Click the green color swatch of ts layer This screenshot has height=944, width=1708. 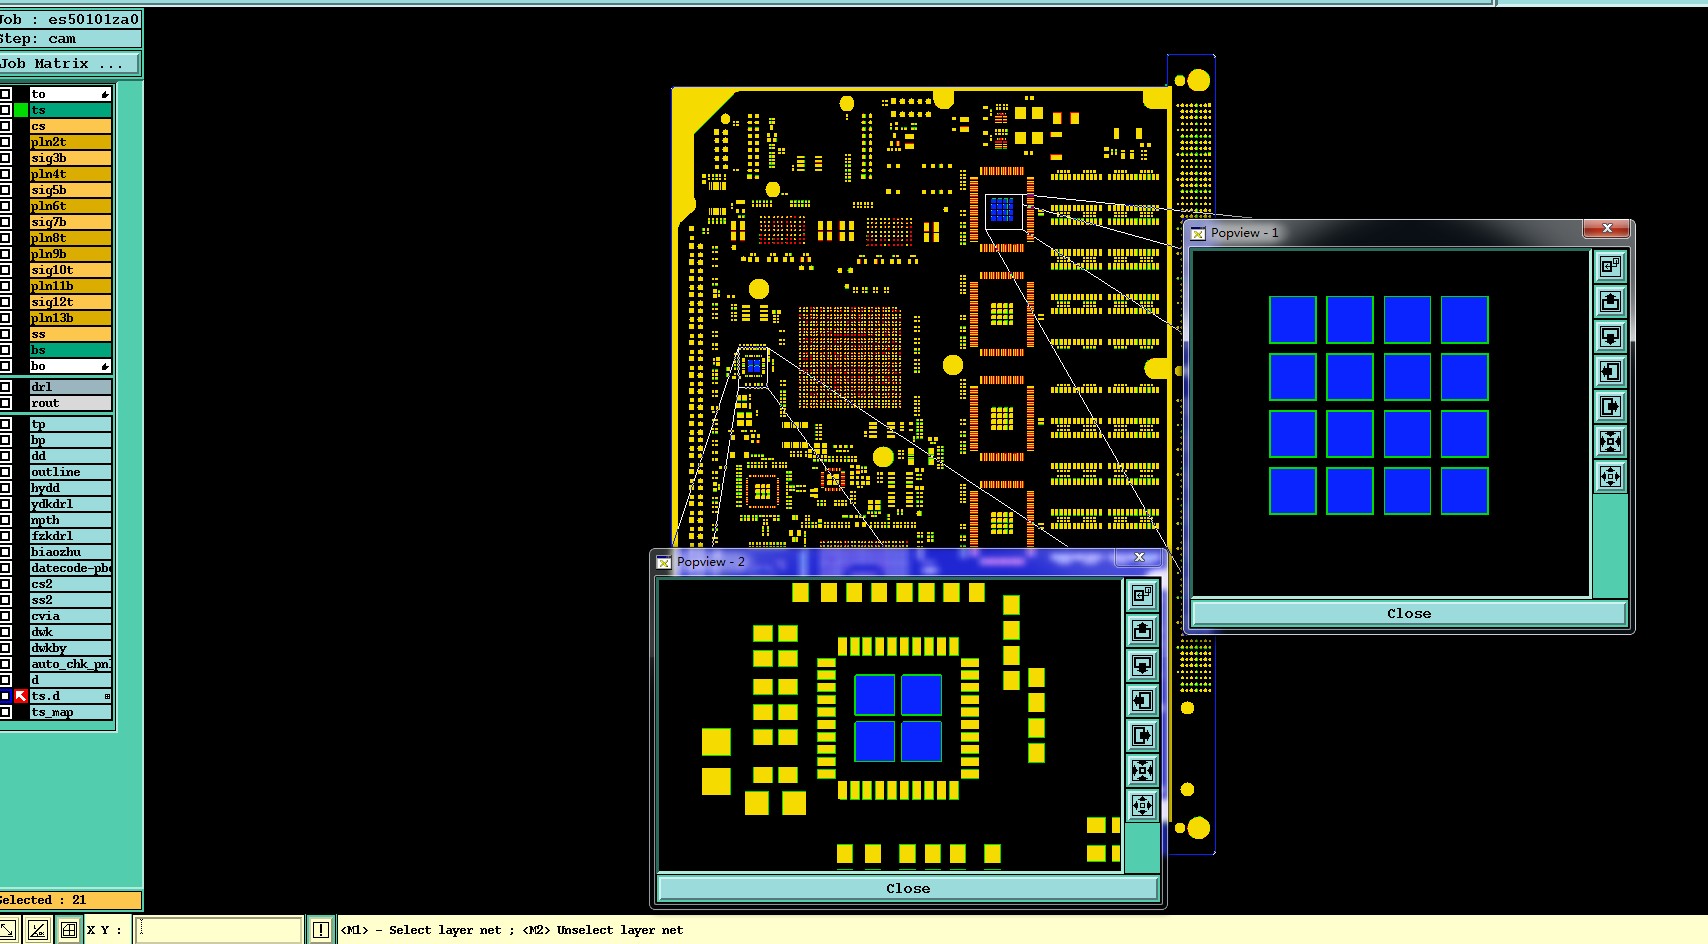(x=21, y=110)
